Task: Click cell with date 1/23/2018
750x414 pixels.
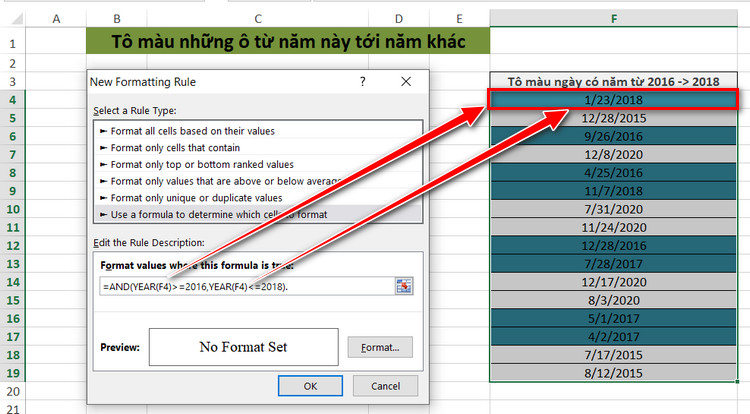Action: click(614, 100)
